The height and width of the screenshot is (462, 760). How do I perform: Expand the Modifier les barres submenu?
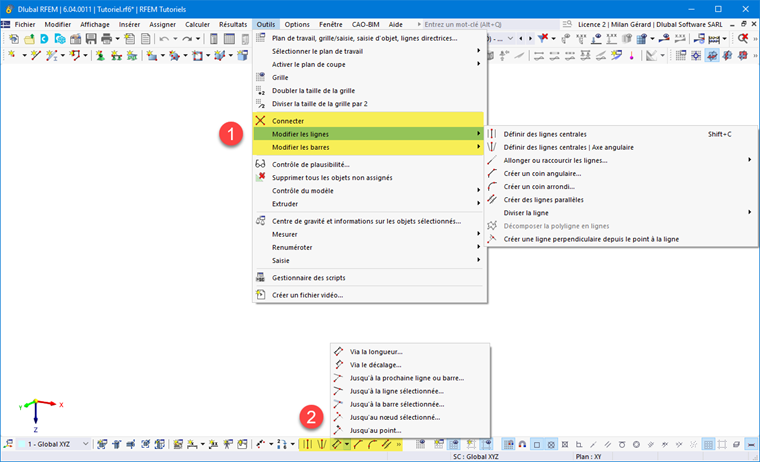tap(368, 147)
